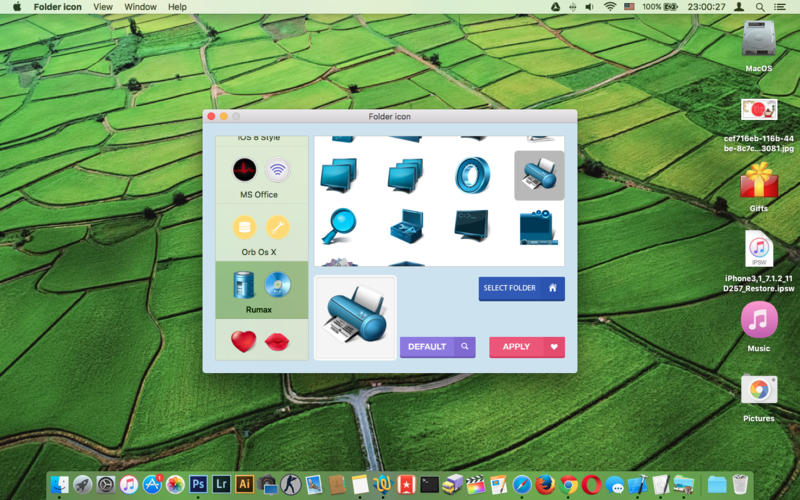Open the Help menu
This screenshot has width=800, height=500.
pyautogui.click(x=177, y=7)
